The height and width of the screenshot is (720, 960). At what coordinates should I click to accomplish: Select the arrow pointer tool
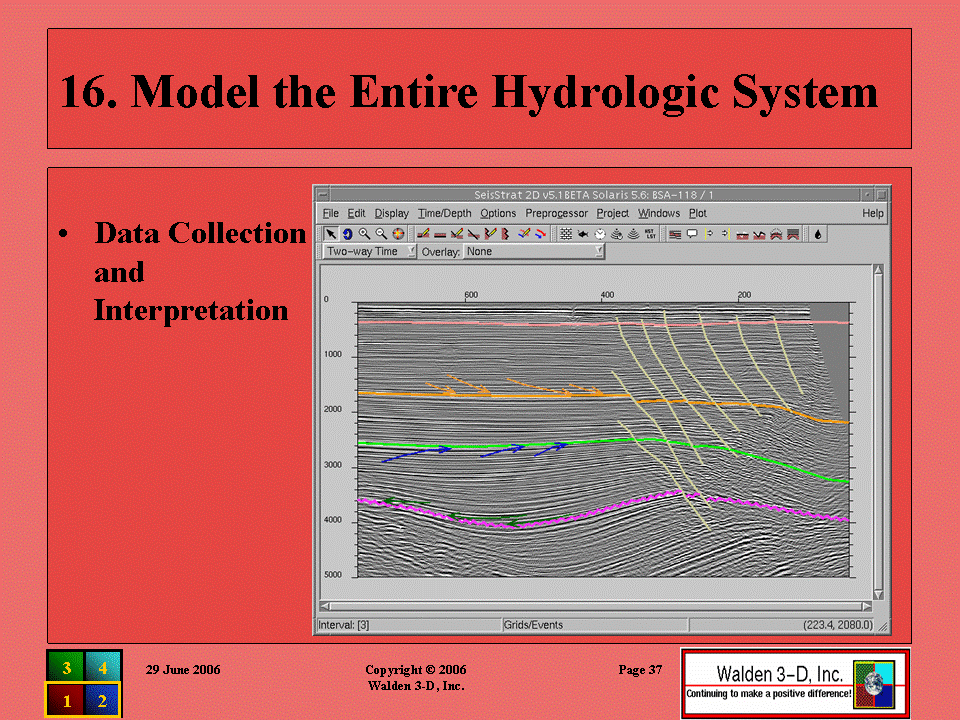331,234
